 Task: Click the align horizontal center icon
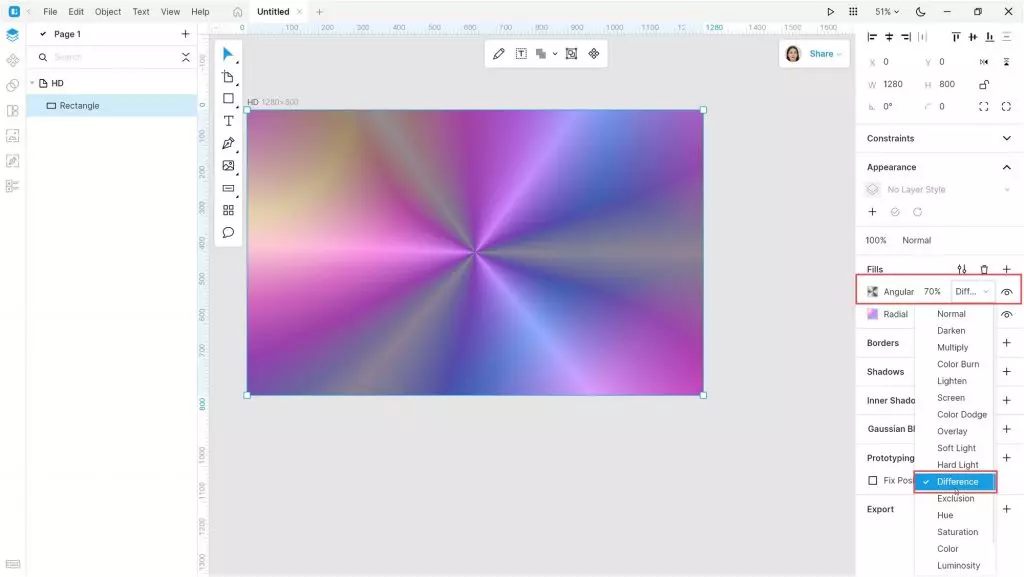pyautogui.click(x=889, y=37)
